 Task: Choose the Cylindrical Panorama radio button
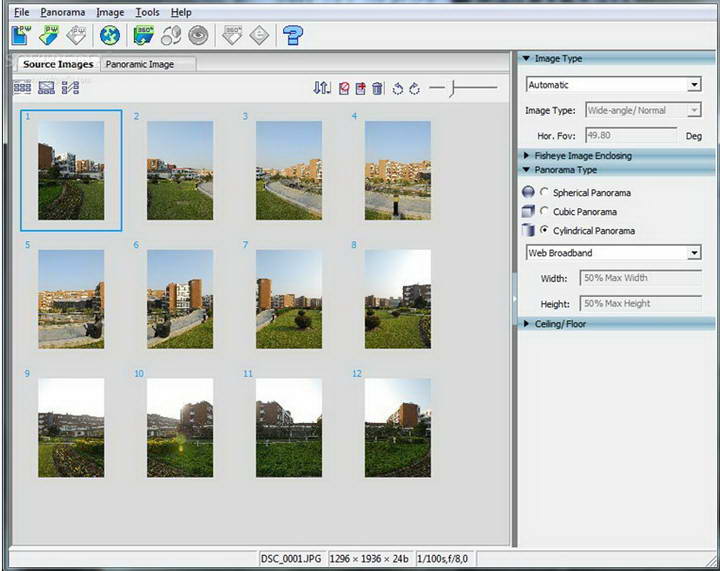[x=544, y=231]
